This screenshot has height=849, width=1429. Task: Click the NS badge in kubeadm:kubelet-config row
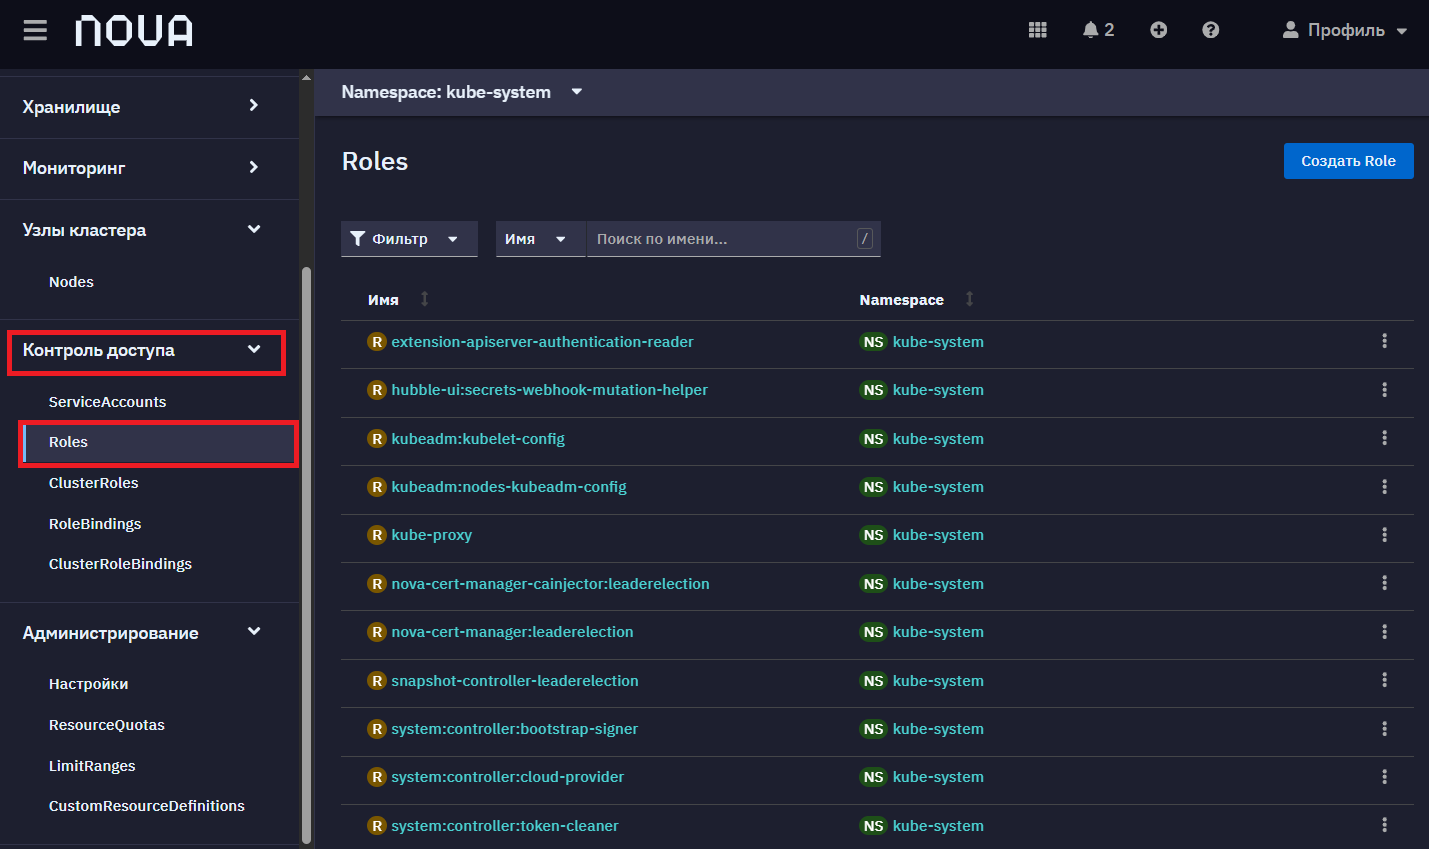point(873,439)
